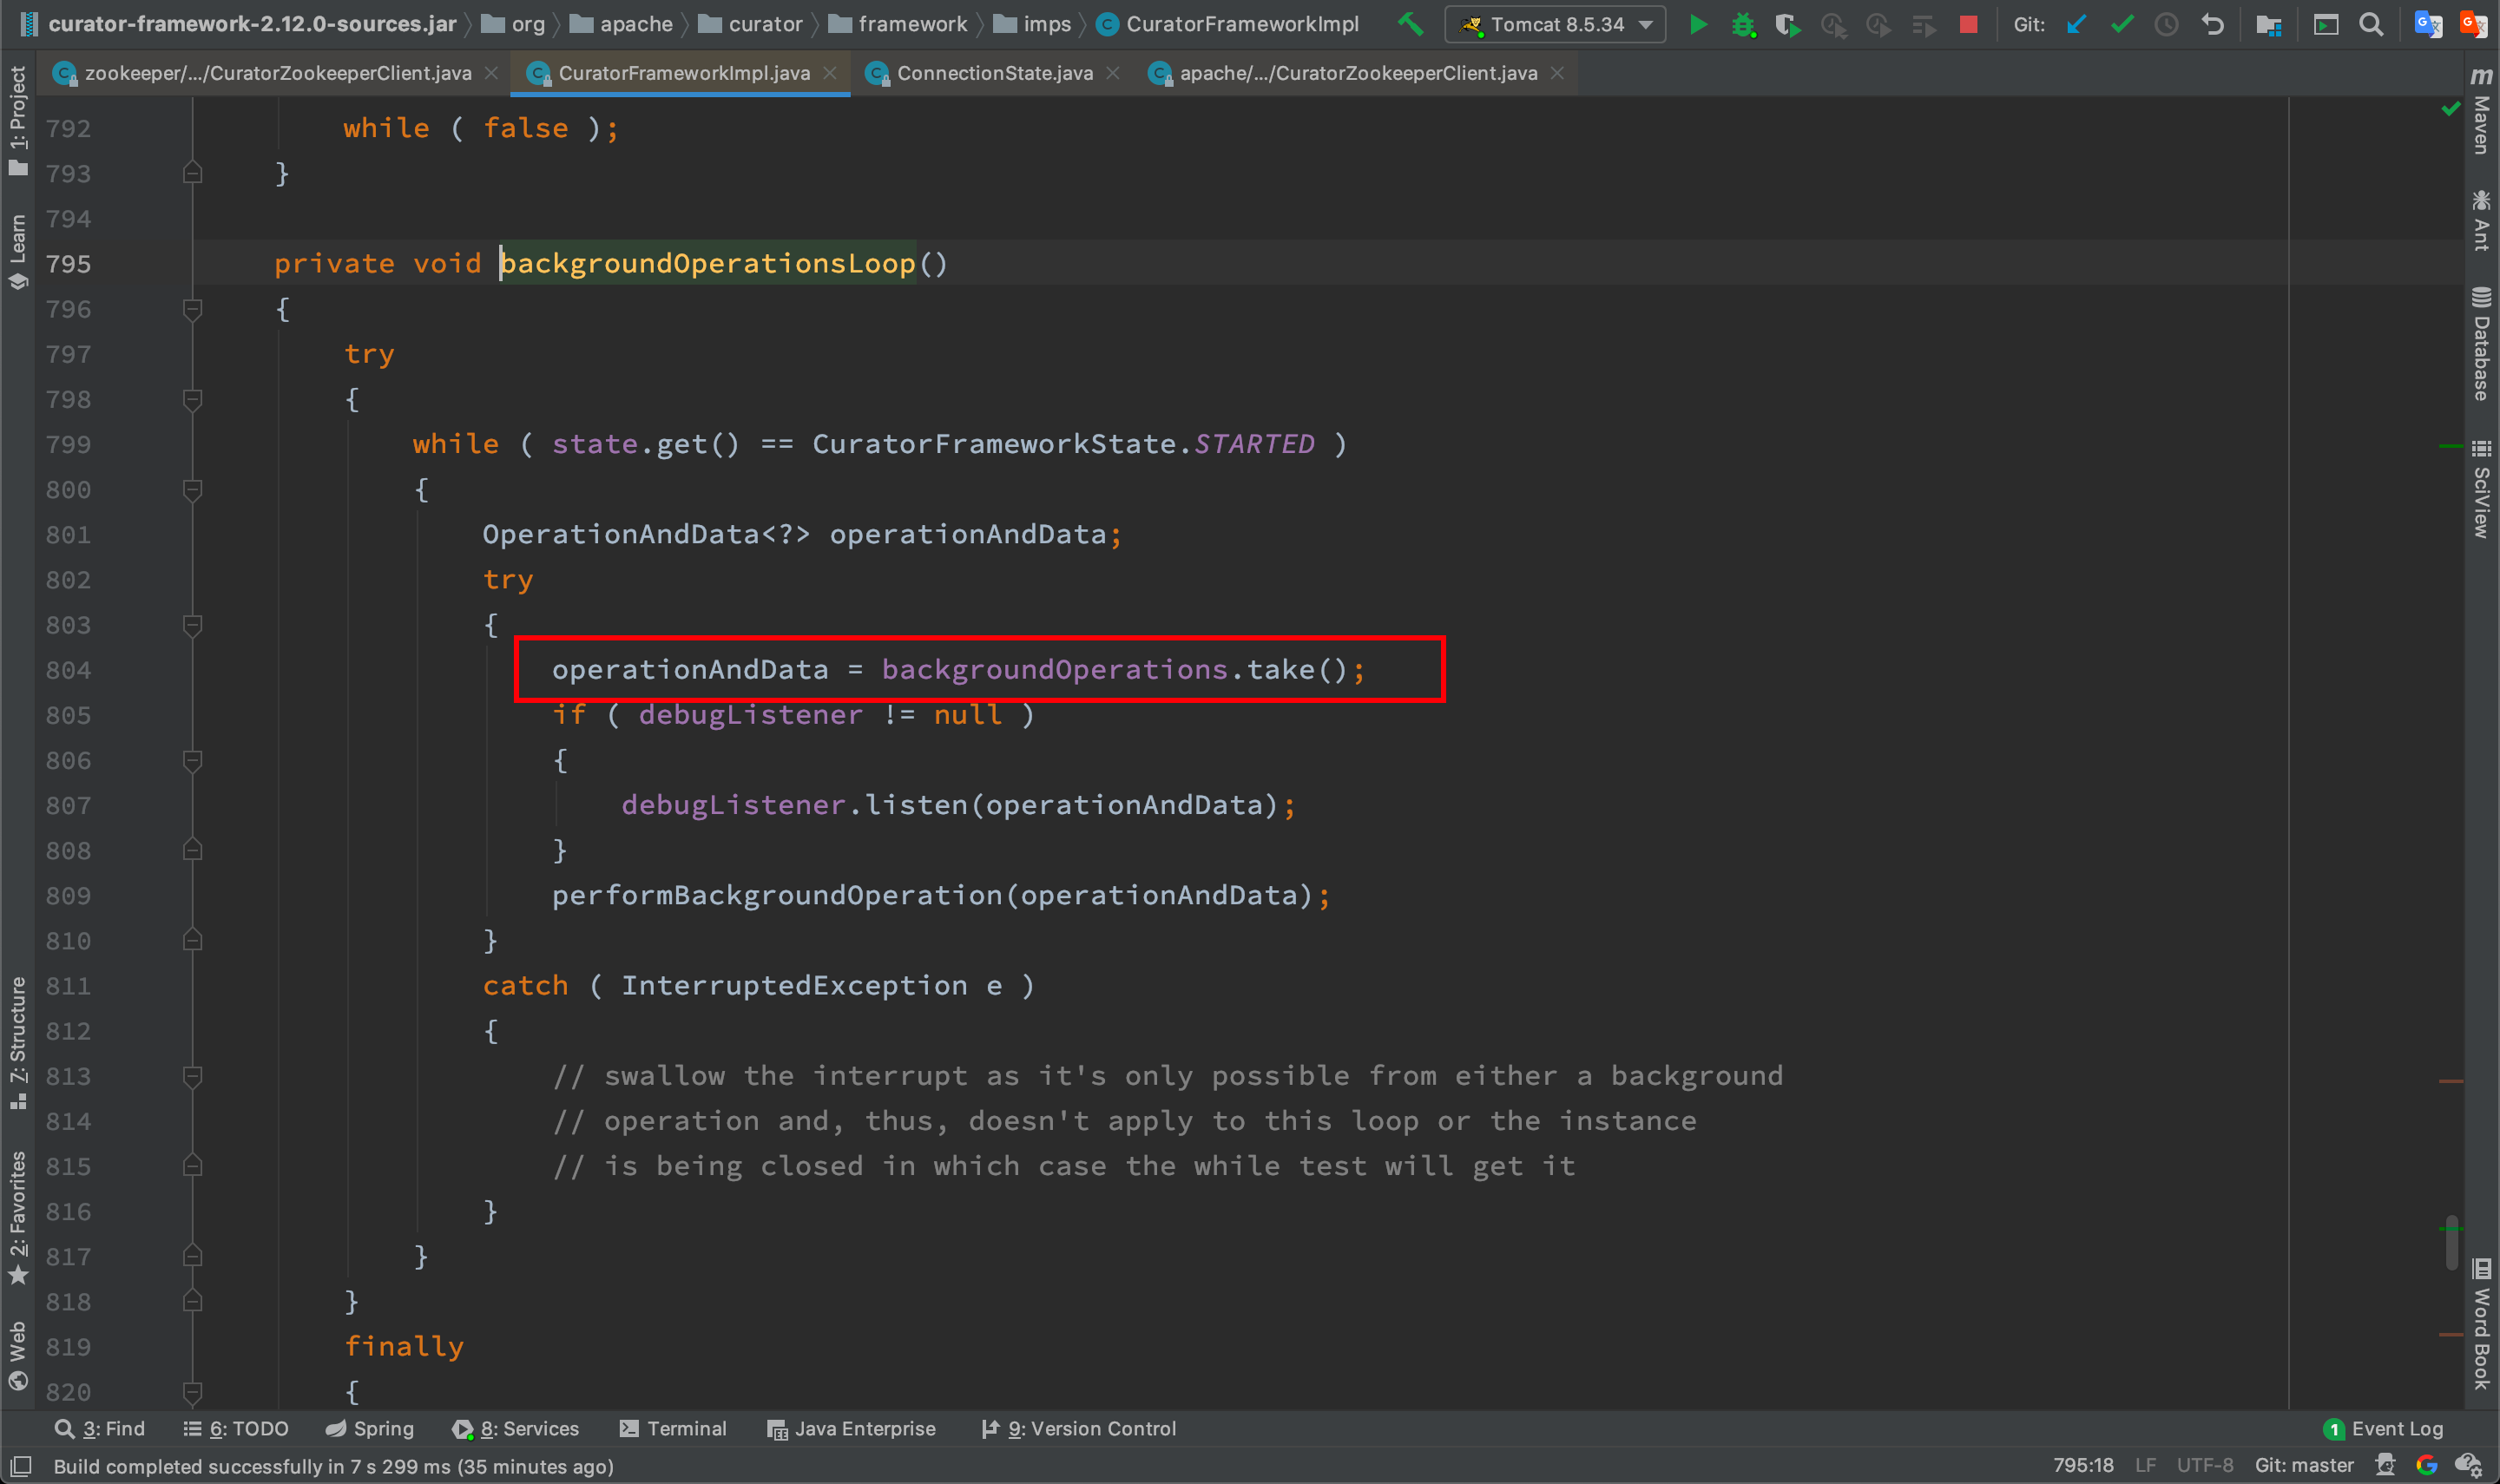Screen dimensions: 2500x1484
Task: Click Git update project arrow
Action: click(2076, 25)
